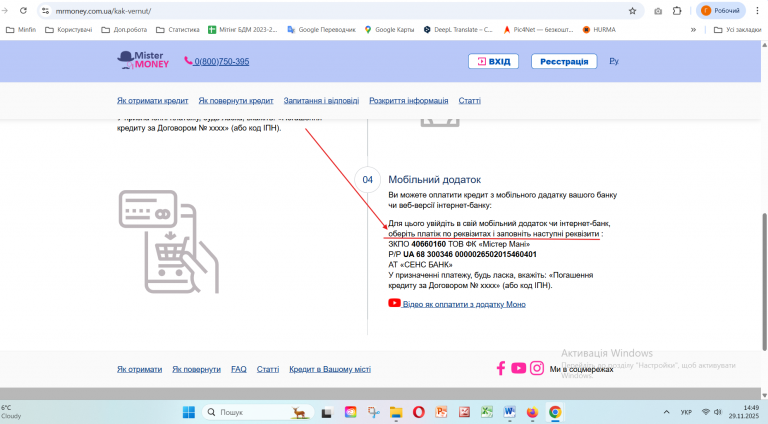
Task: Reload the page with the refresh icon
Action: pyautogui.click(x=23, y=11)
